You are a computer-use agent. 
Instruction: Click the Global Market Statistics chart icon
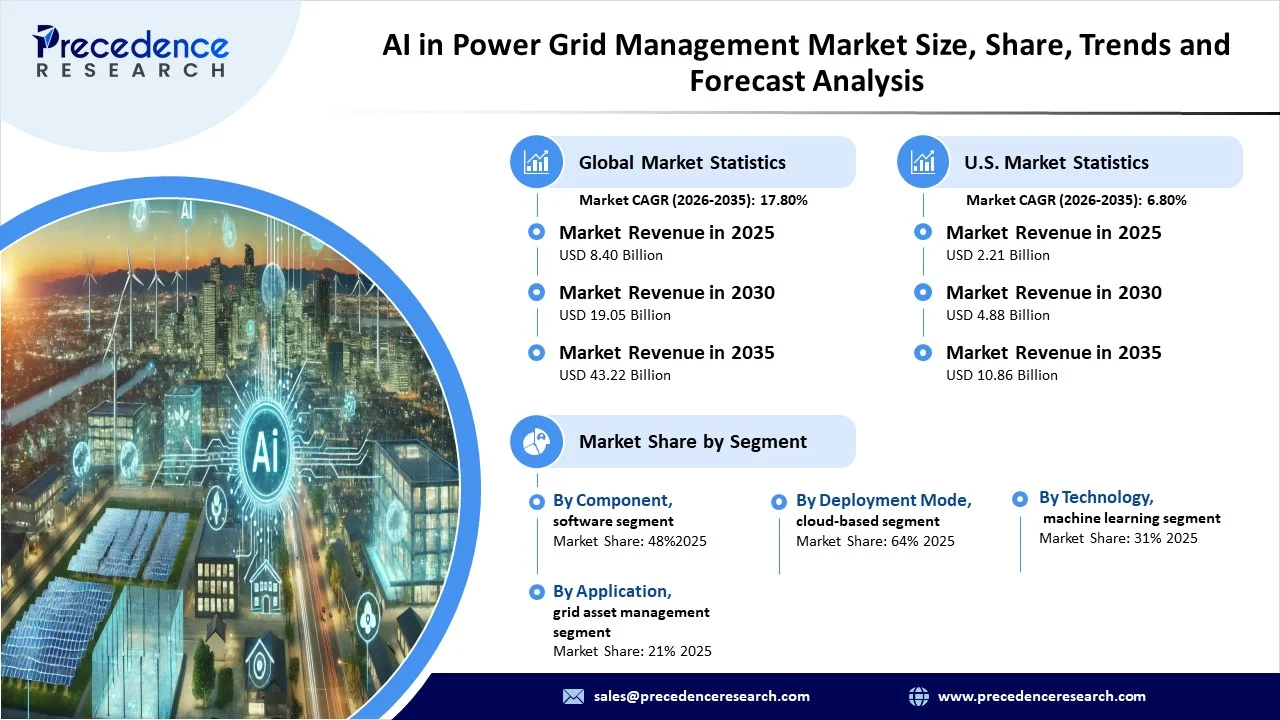point(537,162)
